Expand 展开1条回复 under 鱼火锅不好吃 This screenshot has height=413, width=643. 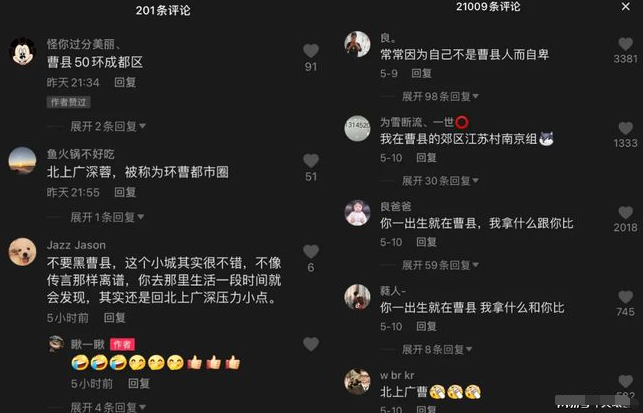107,217
